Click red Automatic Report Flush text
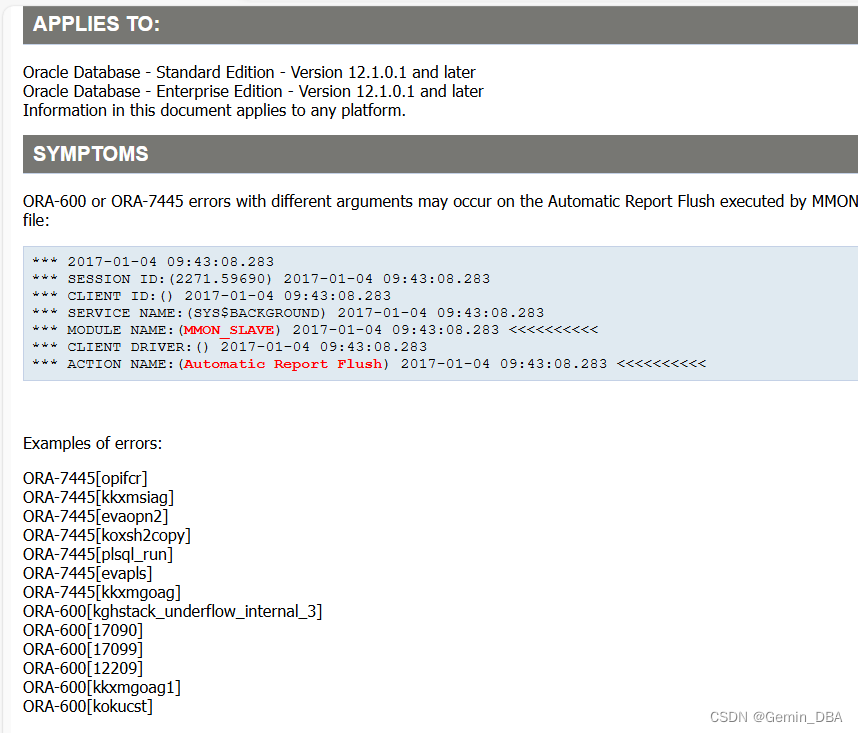Screen dimensions: 858x733 pyautogui.click(x=283, y=364)
